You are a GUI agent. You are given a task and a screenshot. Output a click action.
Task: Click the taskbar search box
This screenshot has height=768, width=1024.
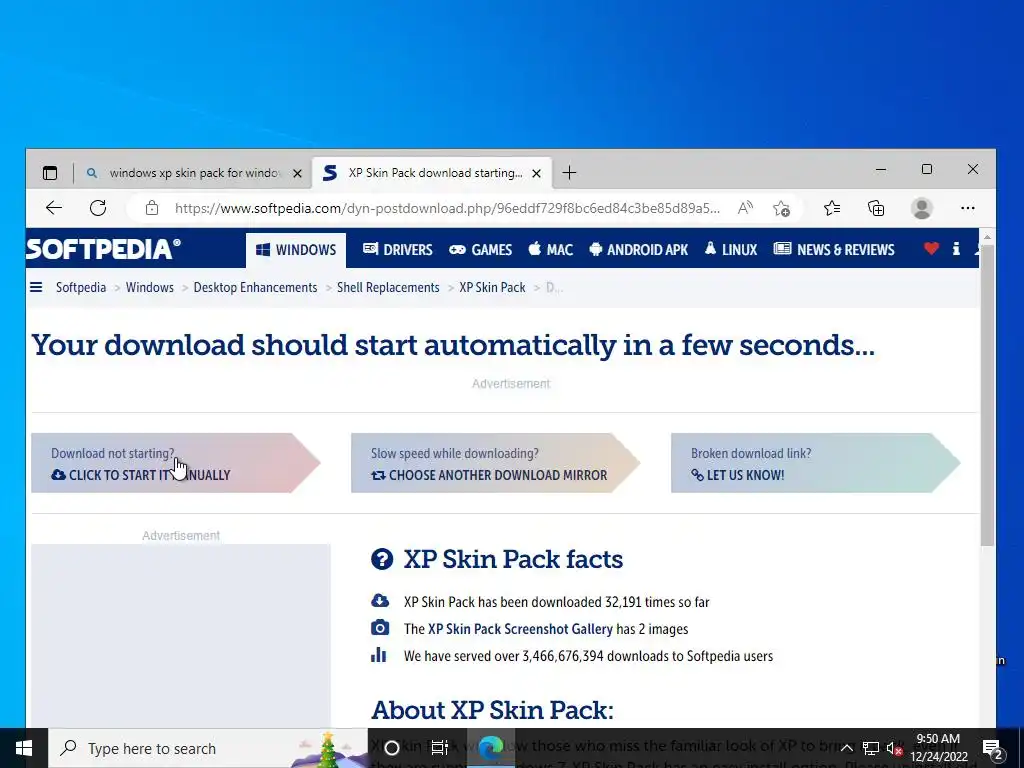tap(208, 748)
